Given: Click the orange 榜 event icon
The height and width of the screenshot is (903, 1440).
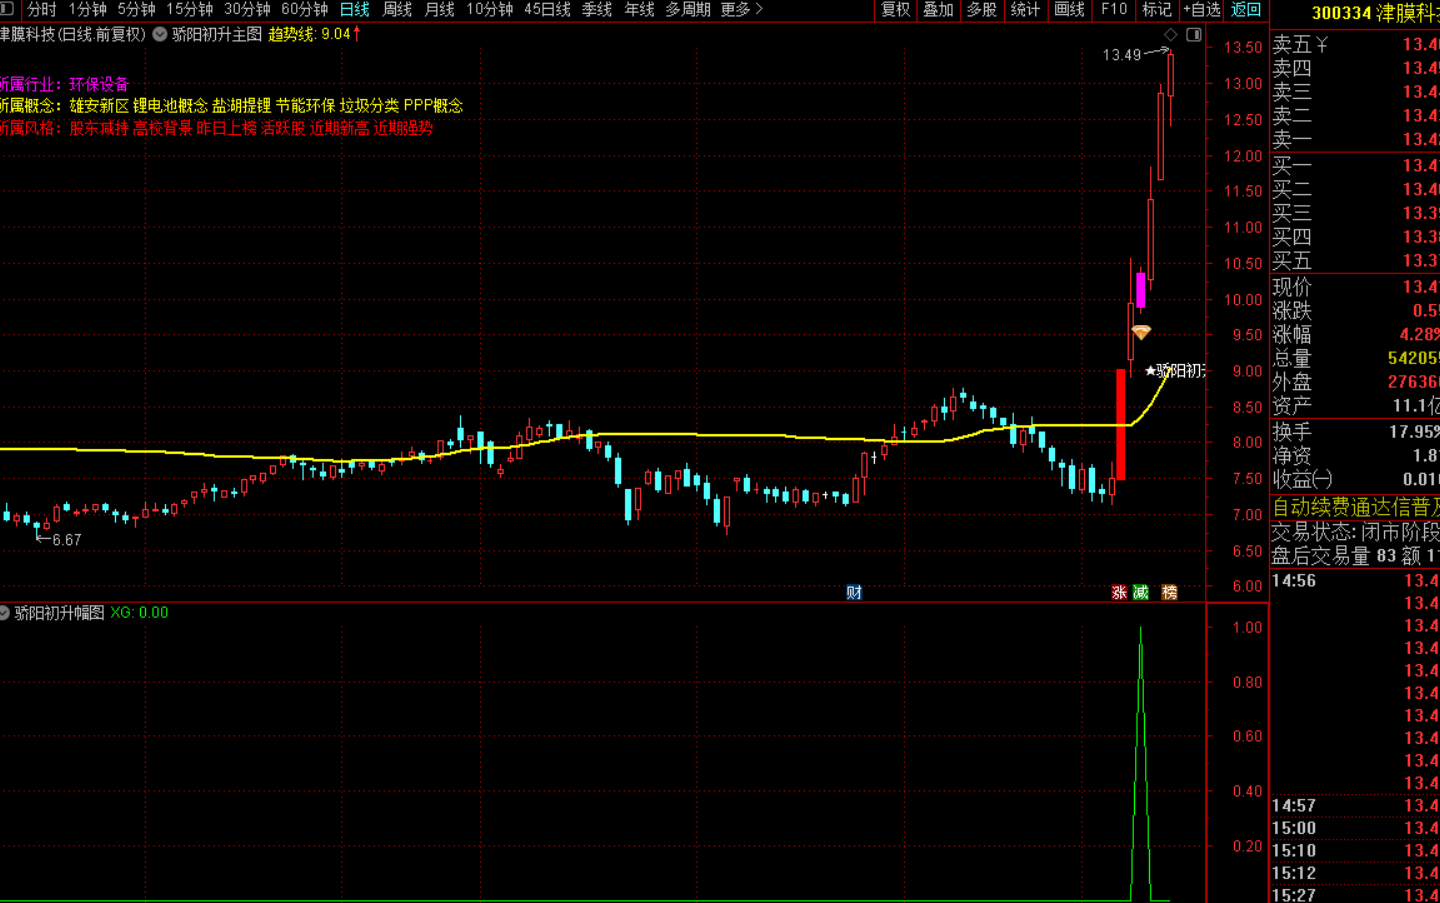Looking at the screenshot, I should 1169,592.
